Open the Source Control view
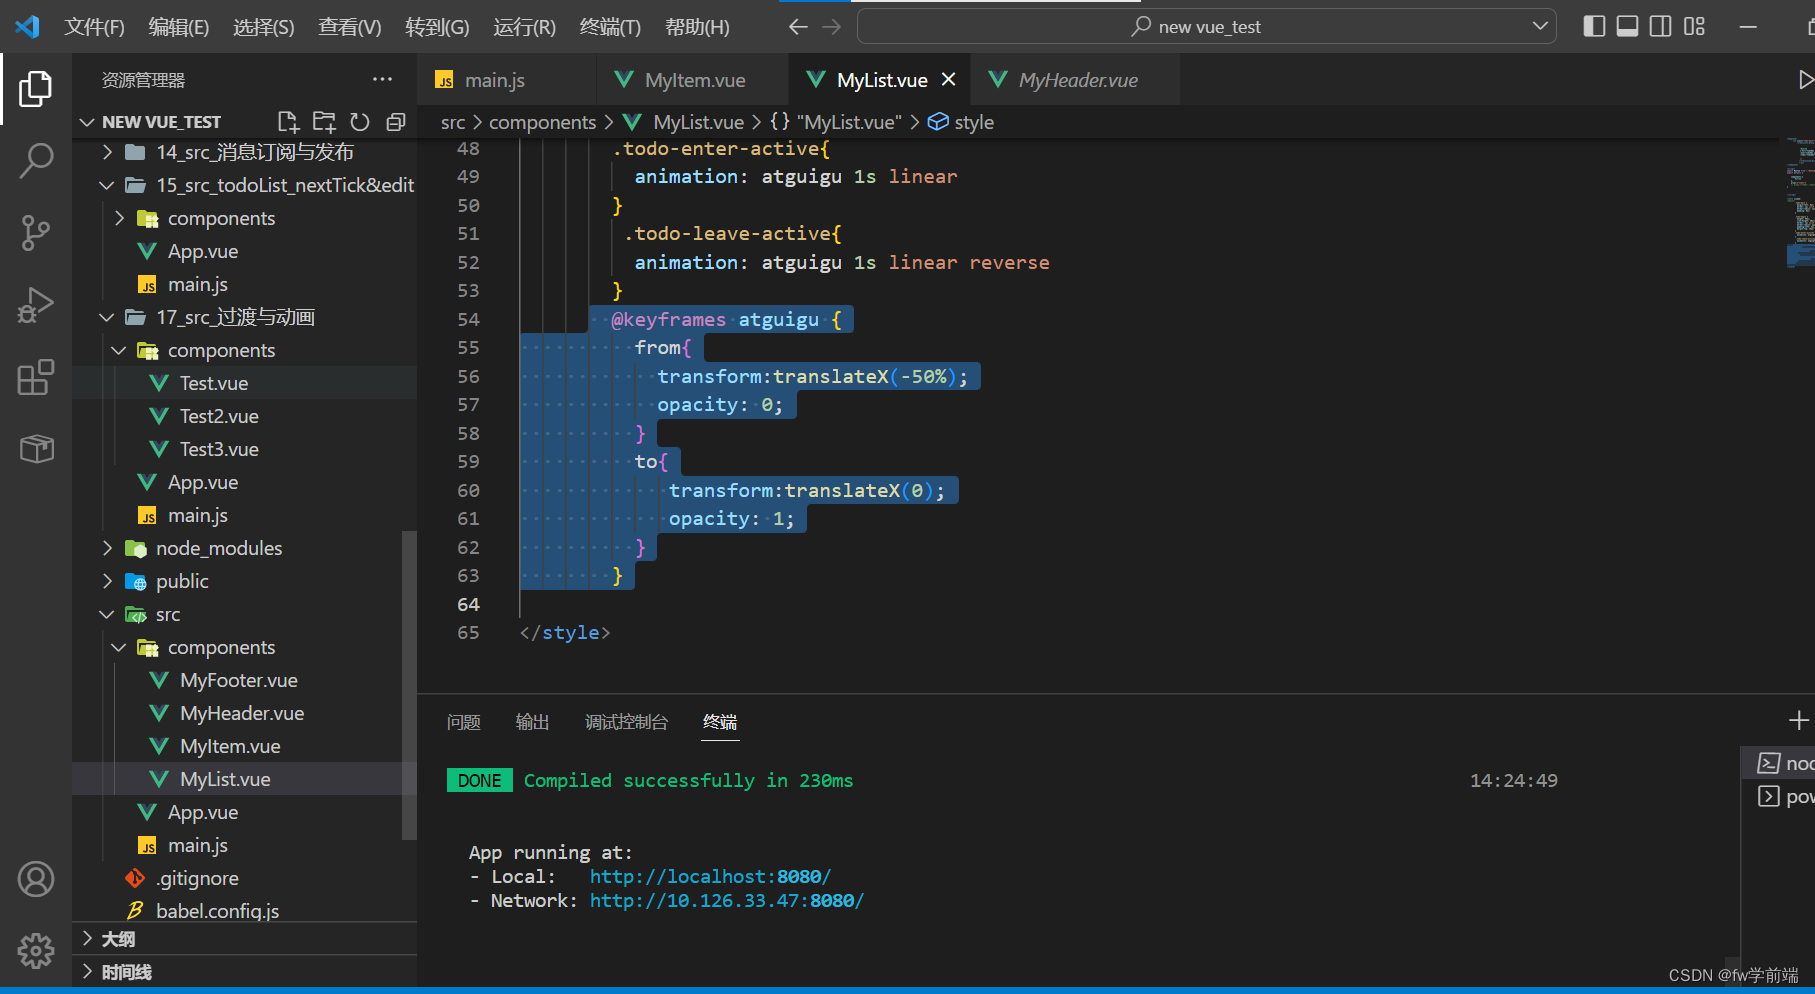1815x994 pixels. 36,232
